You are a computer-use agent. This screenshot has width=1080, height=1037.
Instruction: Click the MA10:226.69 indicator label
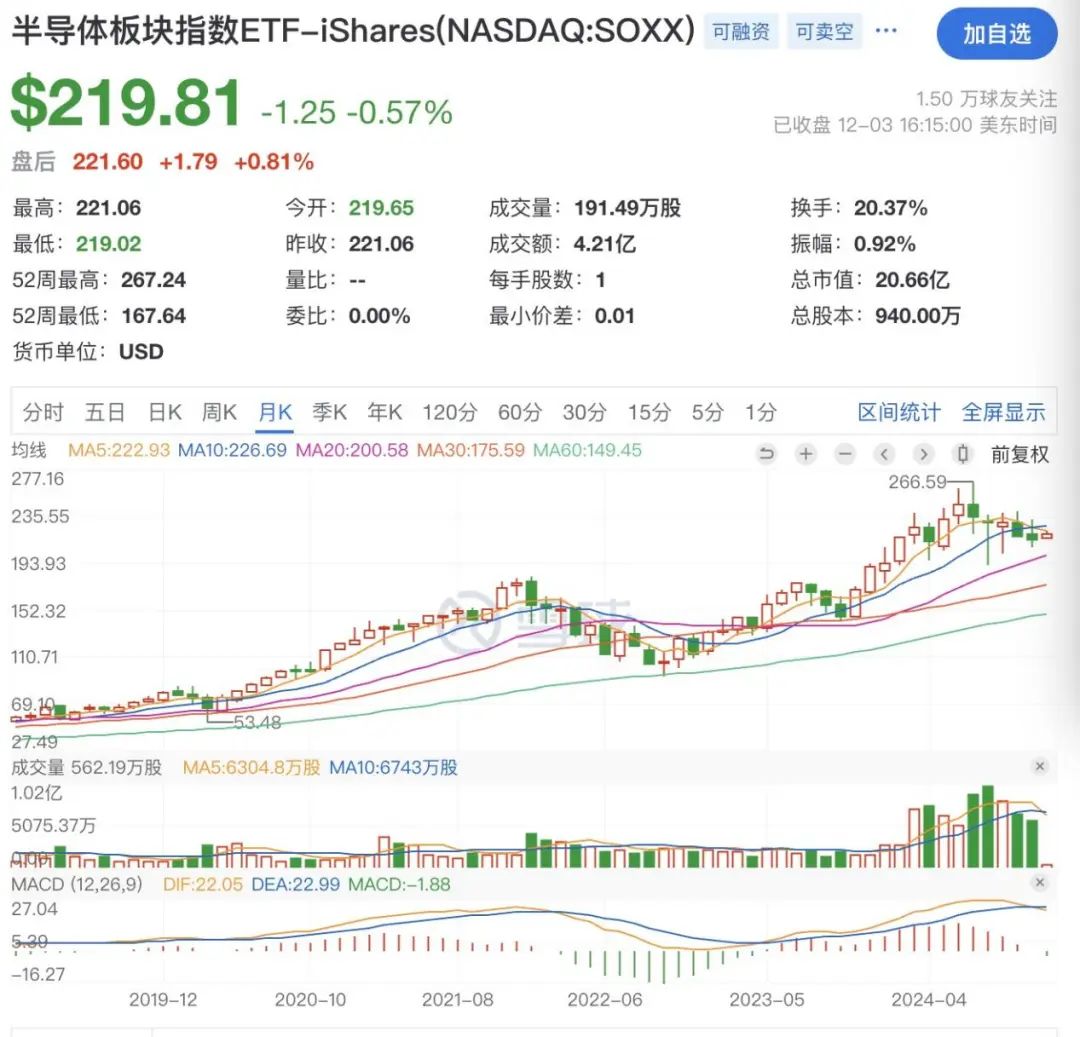(232, 450)
